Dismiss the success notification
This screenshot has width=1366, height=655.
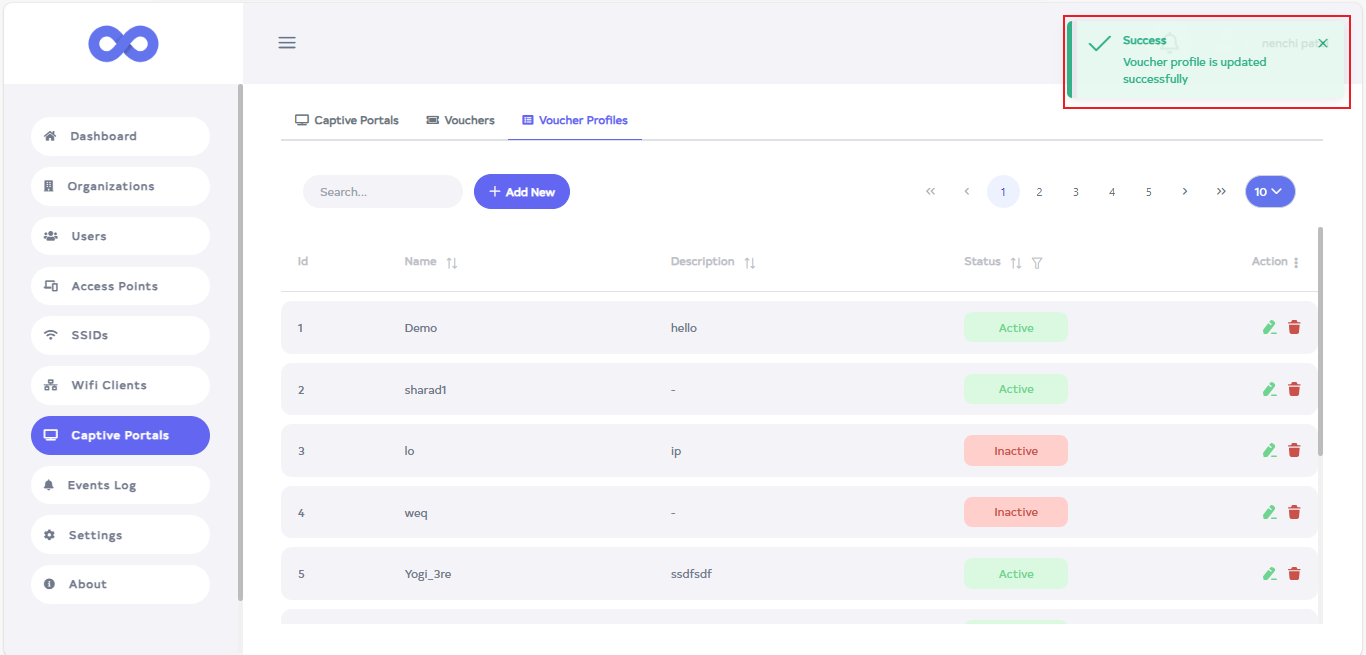[1323, 43]
